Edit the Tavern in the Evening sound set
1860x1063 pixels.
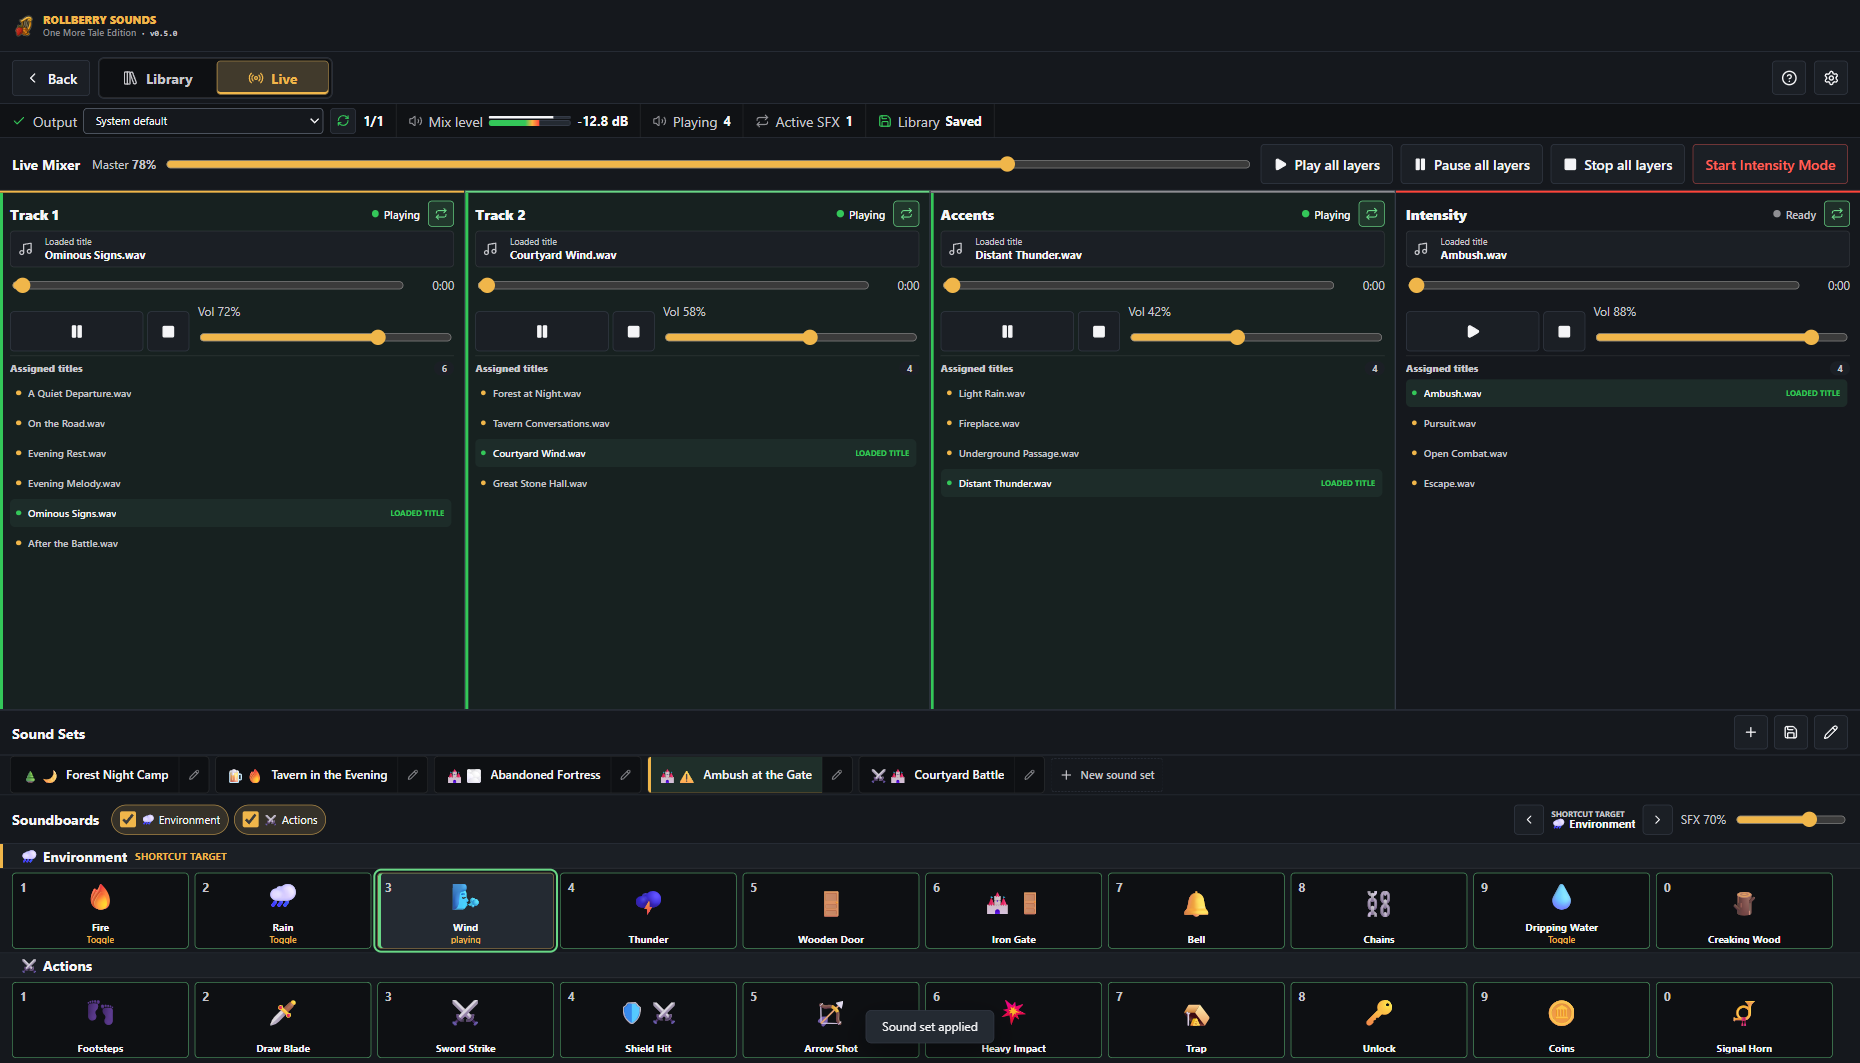pyautogui.click(x=413, y=775)
